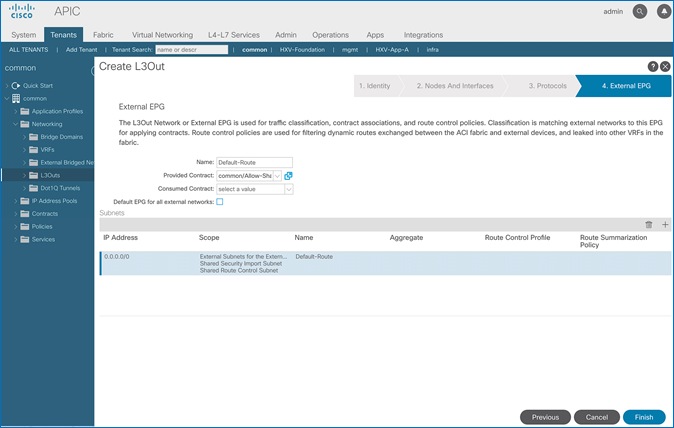Click the Add Tenant link
Image resolution: width=674 pixels, height=428 pixels.
[81, 50]
